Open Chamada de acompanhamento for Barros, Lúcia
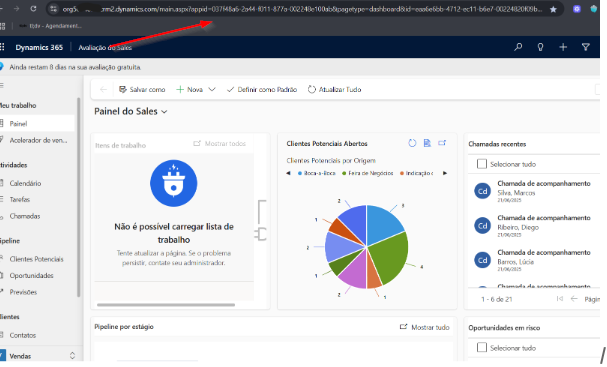 click(544, 252)
